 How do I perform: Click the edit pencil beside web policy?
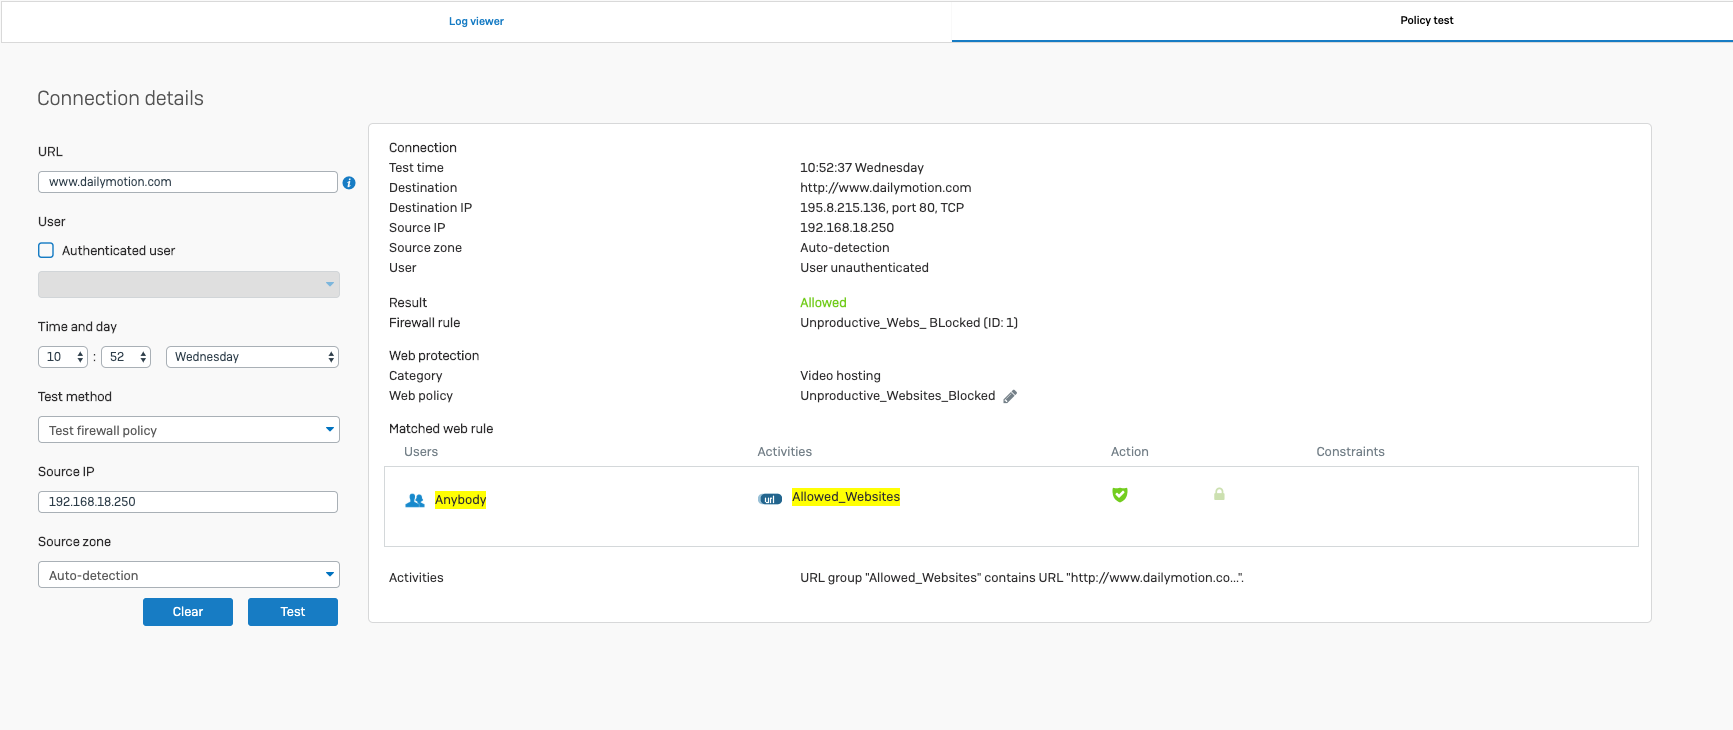[1010, 397]
